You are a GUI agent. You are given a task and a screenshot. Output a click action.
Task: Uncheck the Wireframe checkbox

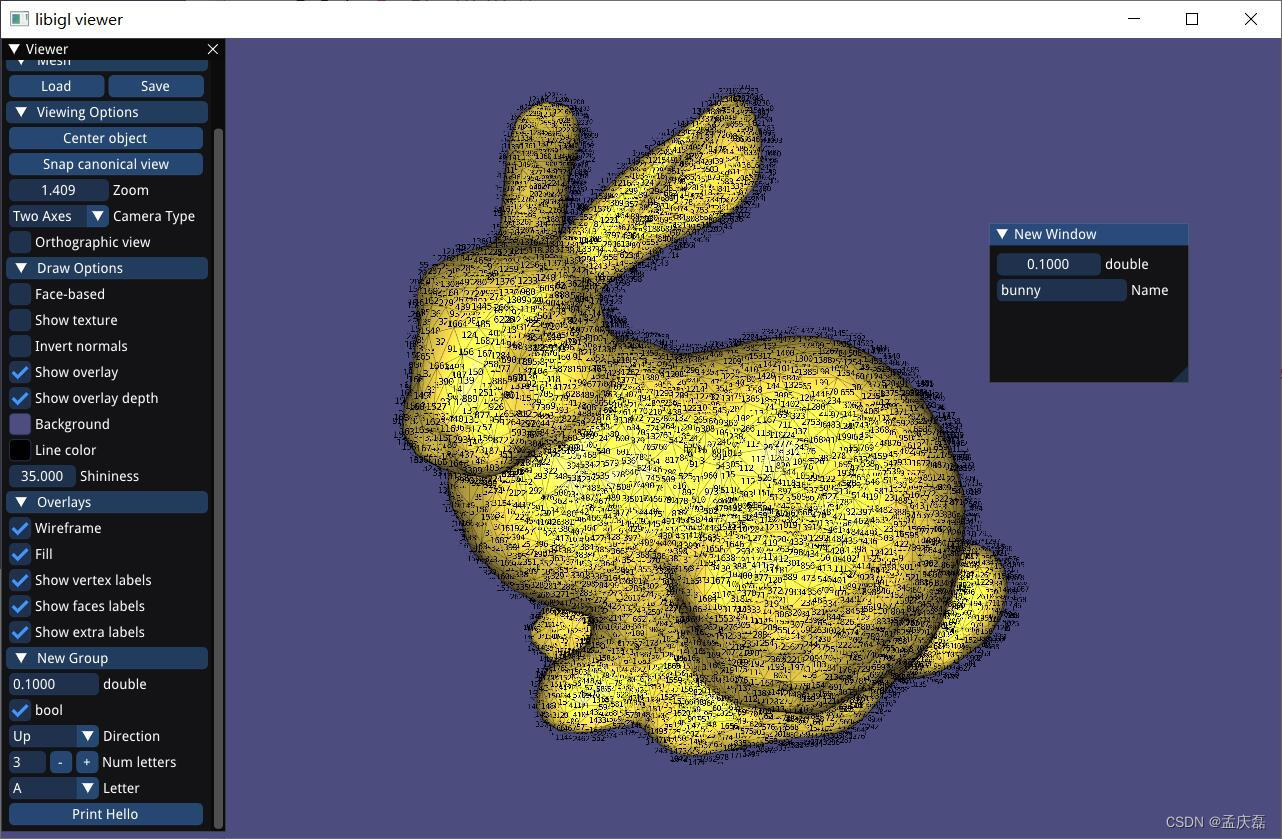[20, 528]
